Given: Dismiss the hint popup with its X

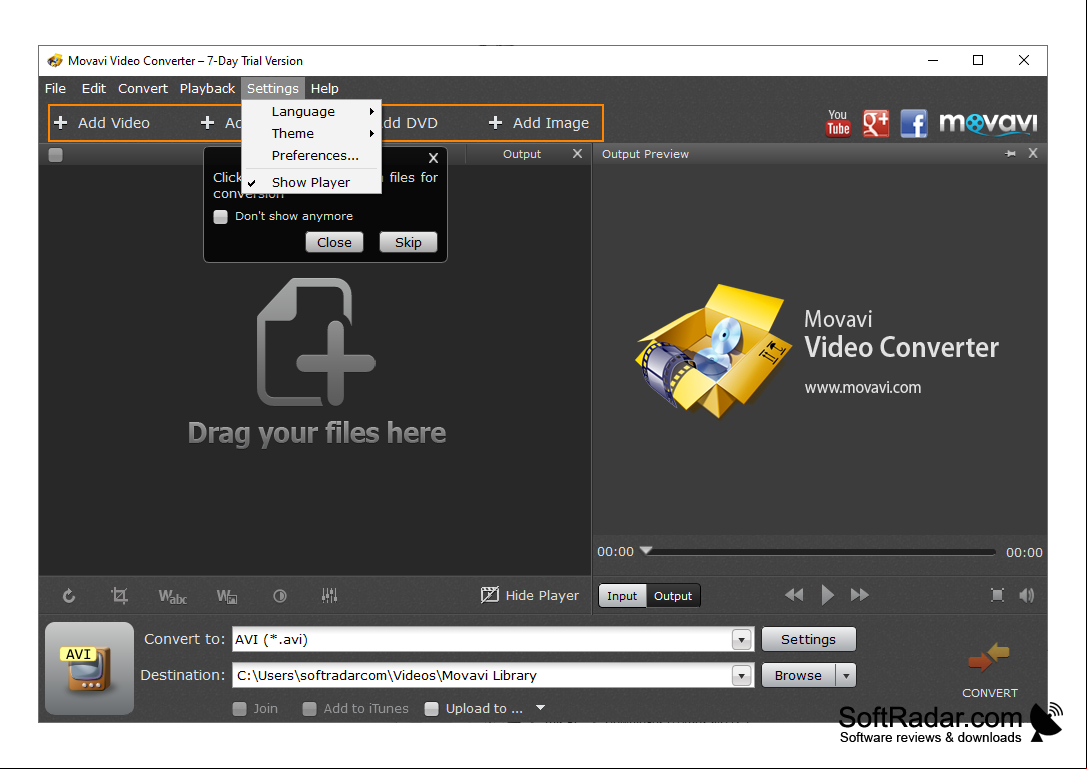Looking at the screenshot, I should [x=433, y=158].
